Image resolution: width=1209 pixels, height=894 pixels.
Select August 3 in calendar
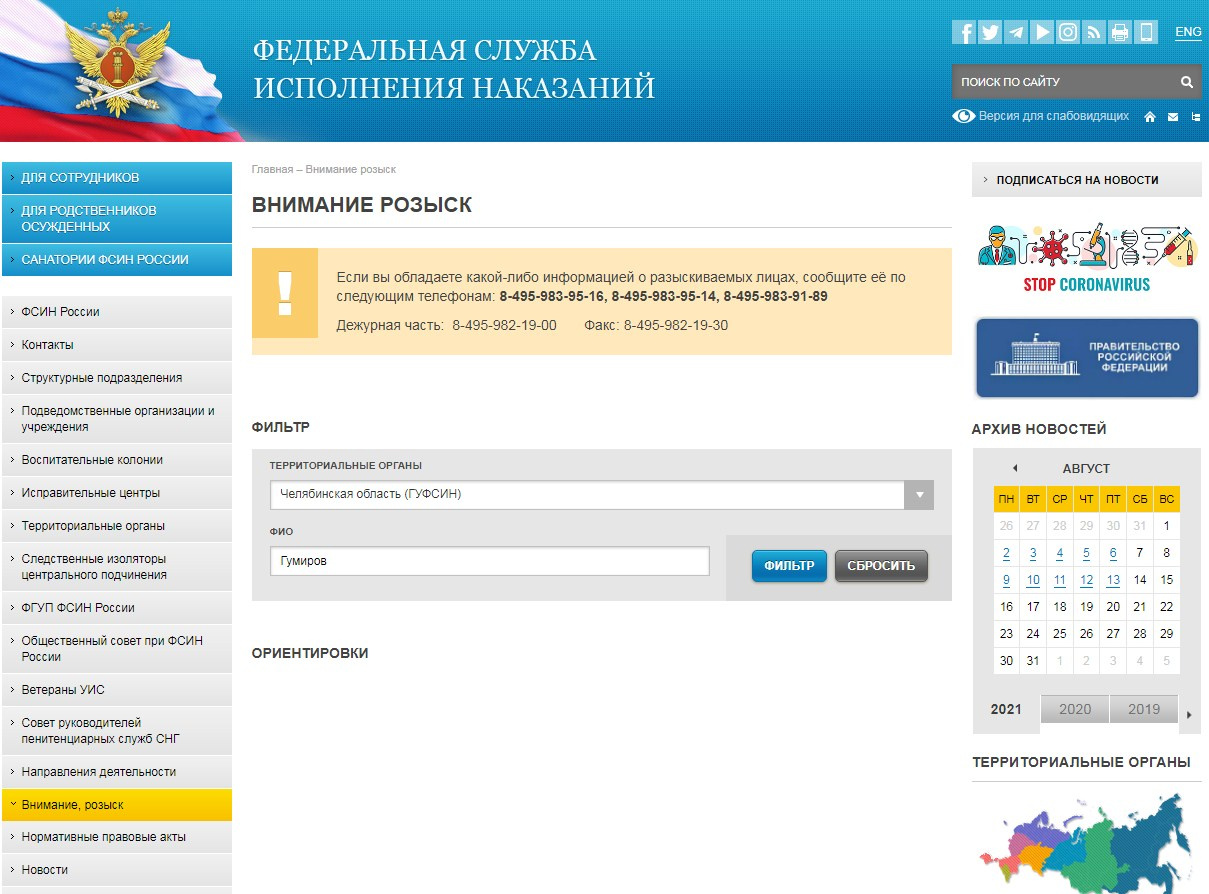point(1033,553)
